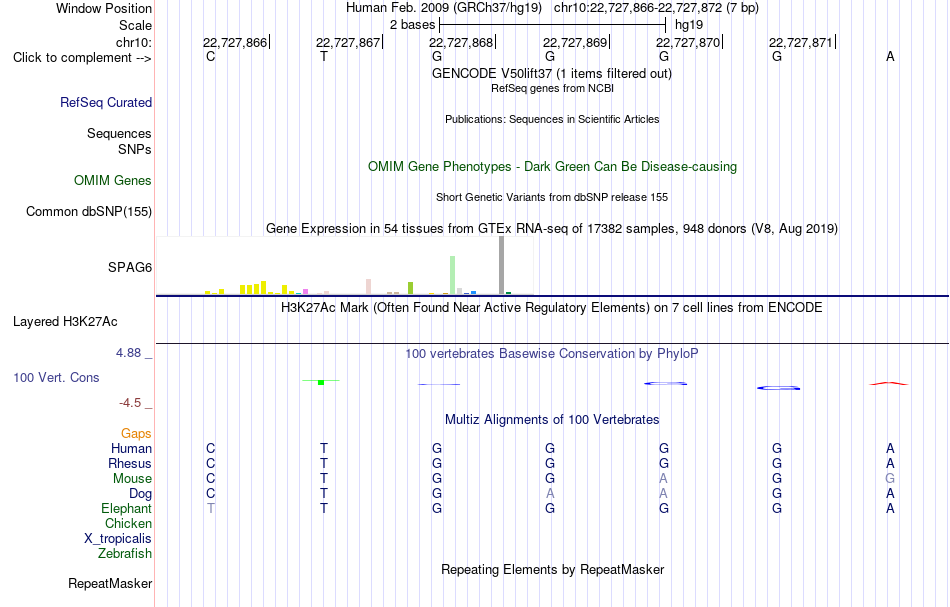The height and width of the screenshot is (607, 950).
Task: Click 'Publications: Sequences in Scientific Articles' title
Action: point(552,119)
